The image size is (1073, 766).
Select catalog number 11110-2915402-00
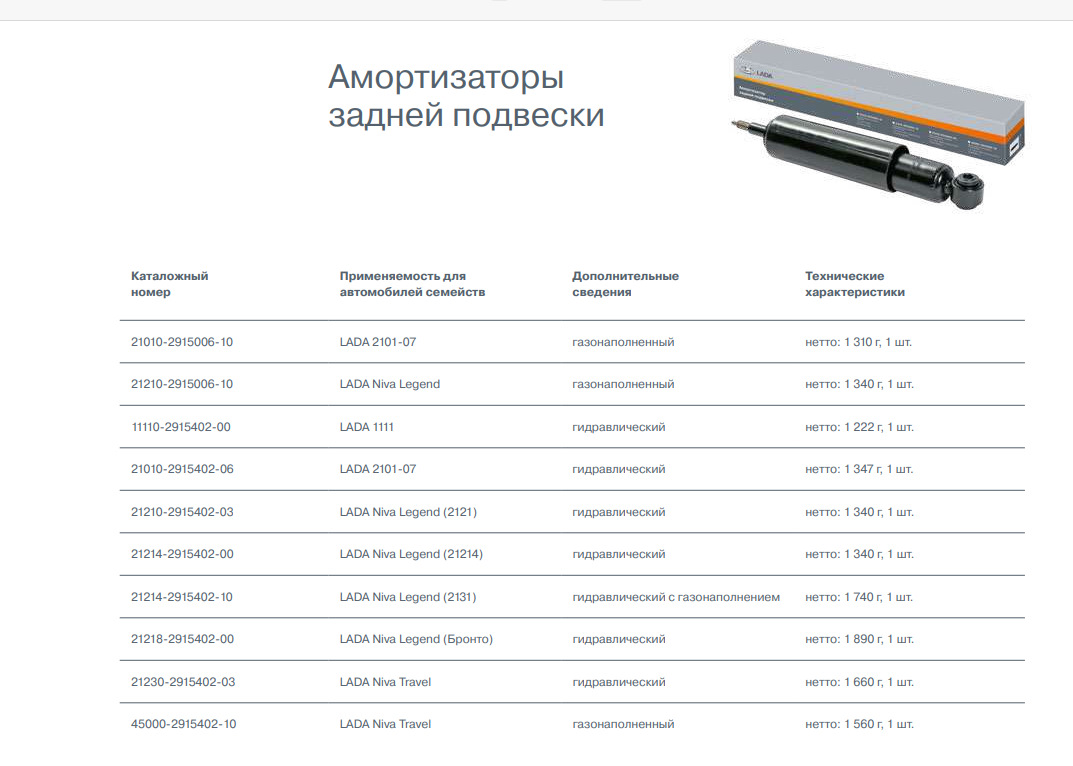(x=181, y=427)
